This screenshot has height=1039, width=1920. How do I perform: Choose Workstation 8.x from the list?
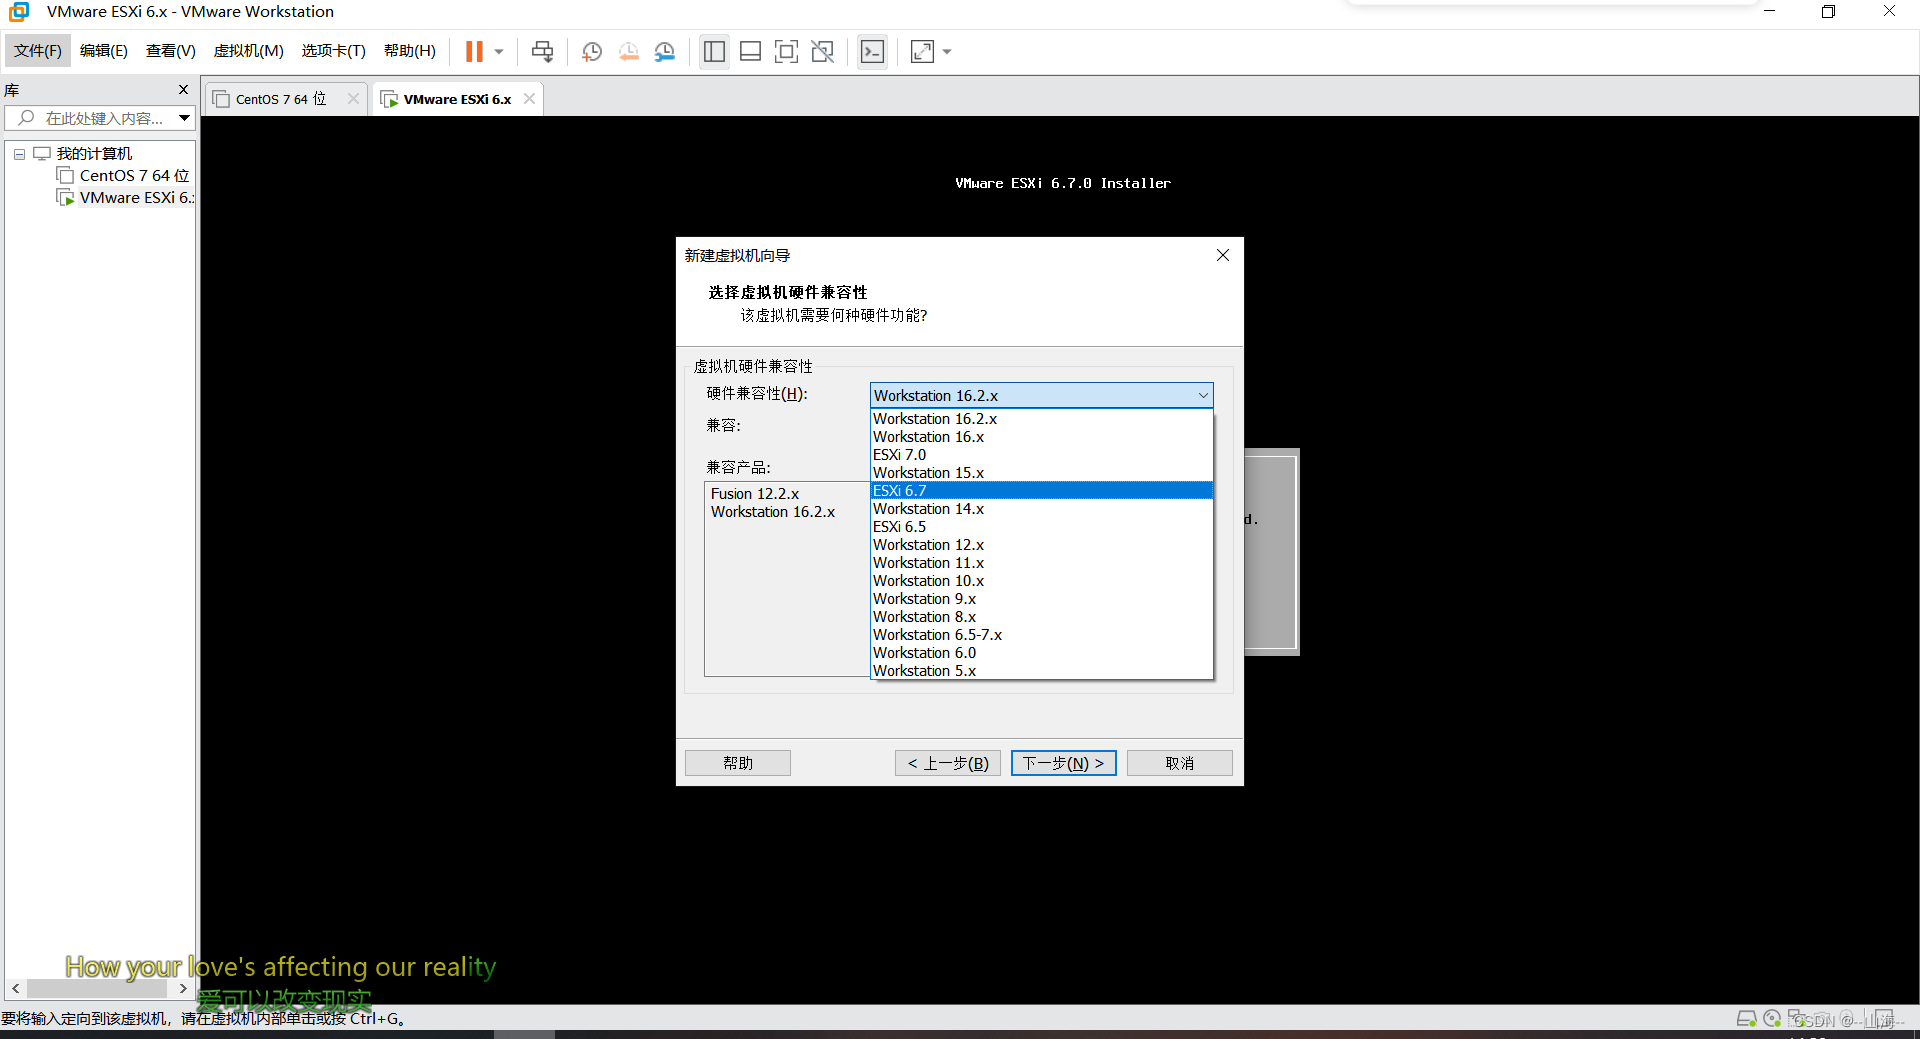[1041, 616]
